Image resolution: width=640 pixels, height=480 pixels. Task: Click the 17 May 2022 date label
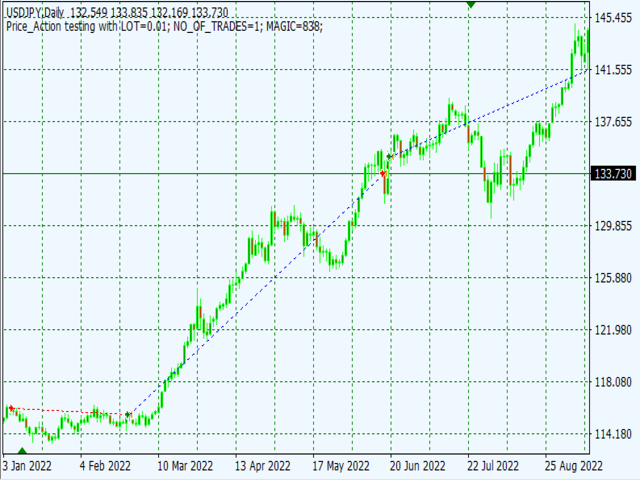pos(341,466)
